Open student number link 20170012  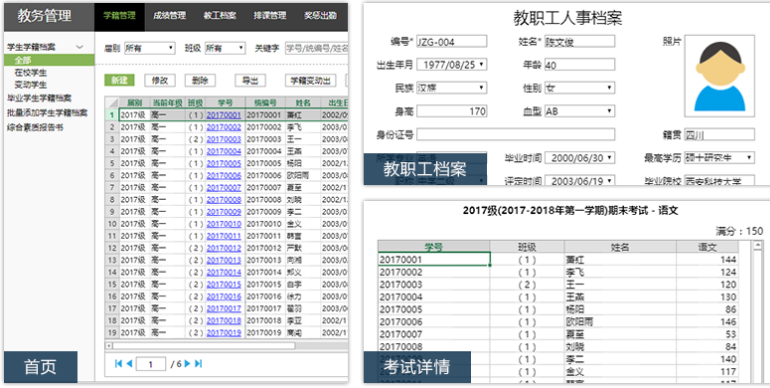(224, 248)
